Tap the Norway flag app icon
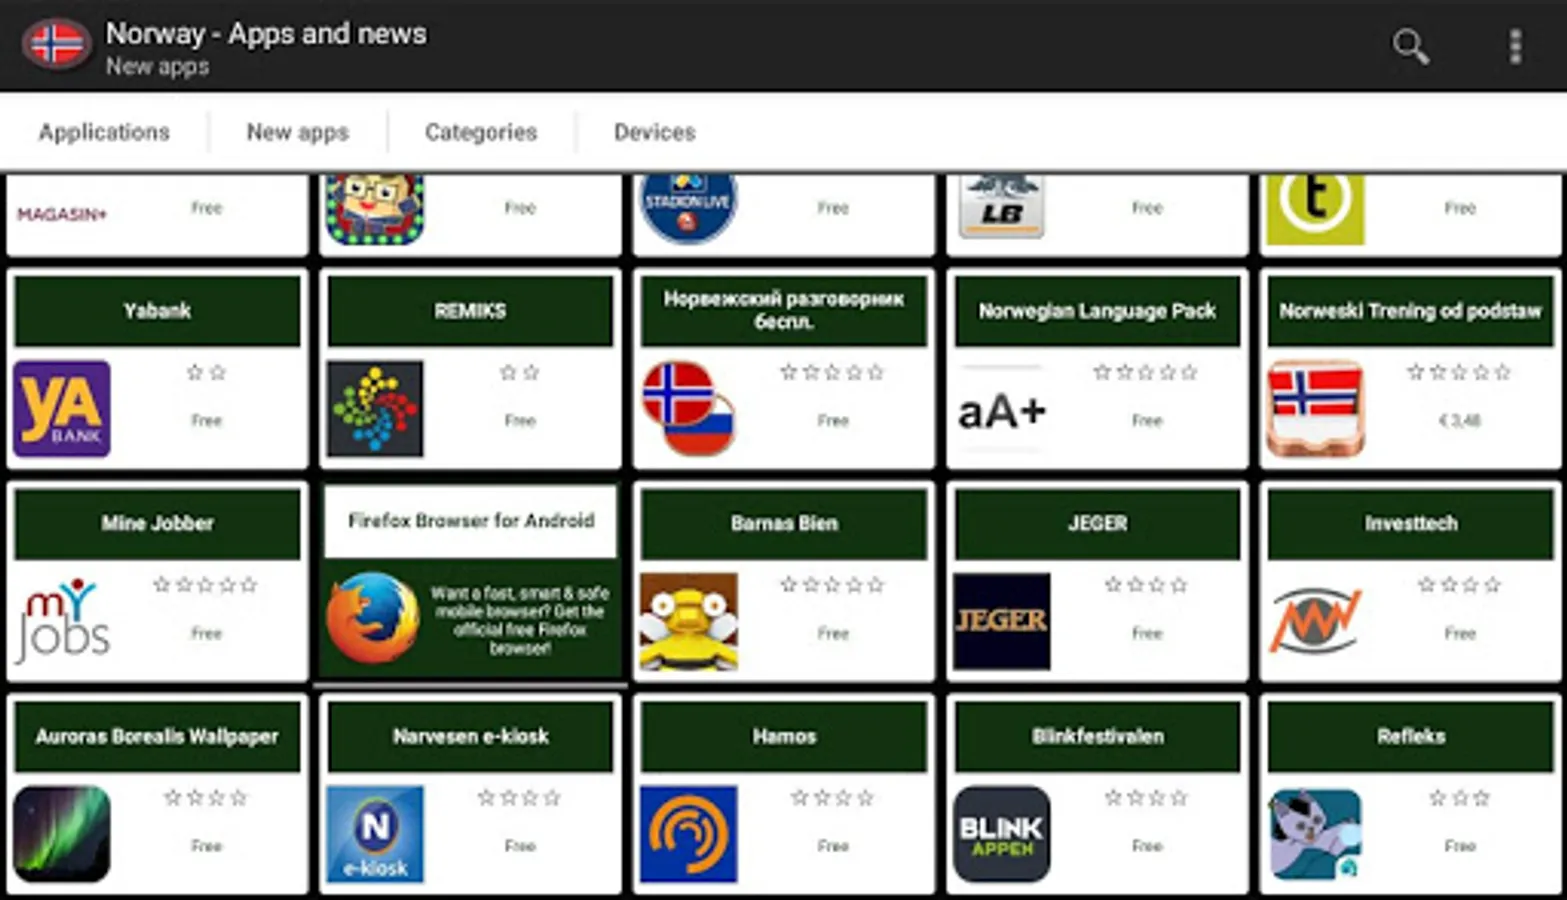Viewport: 1567px width, 900px height. click(x=57, y=45)
